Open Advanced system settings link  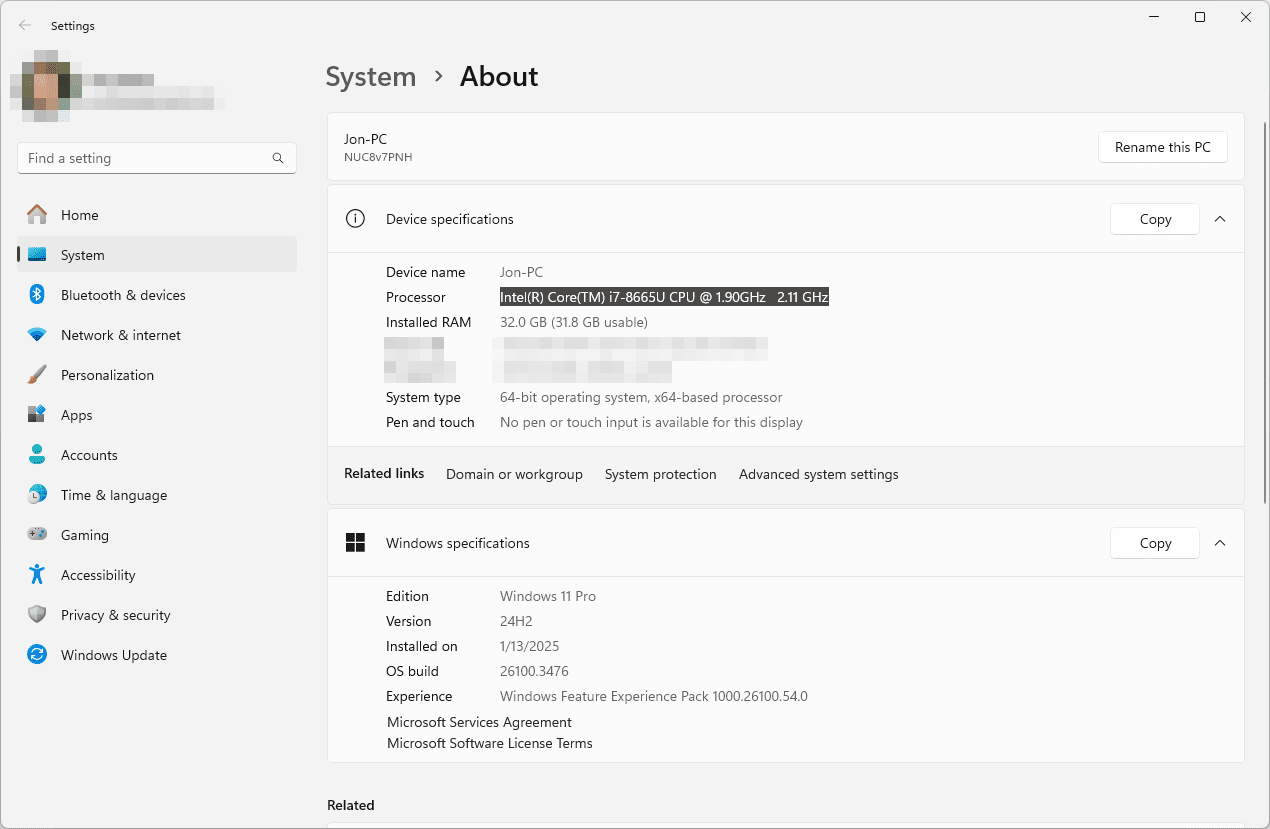click(x=818, y=474)
